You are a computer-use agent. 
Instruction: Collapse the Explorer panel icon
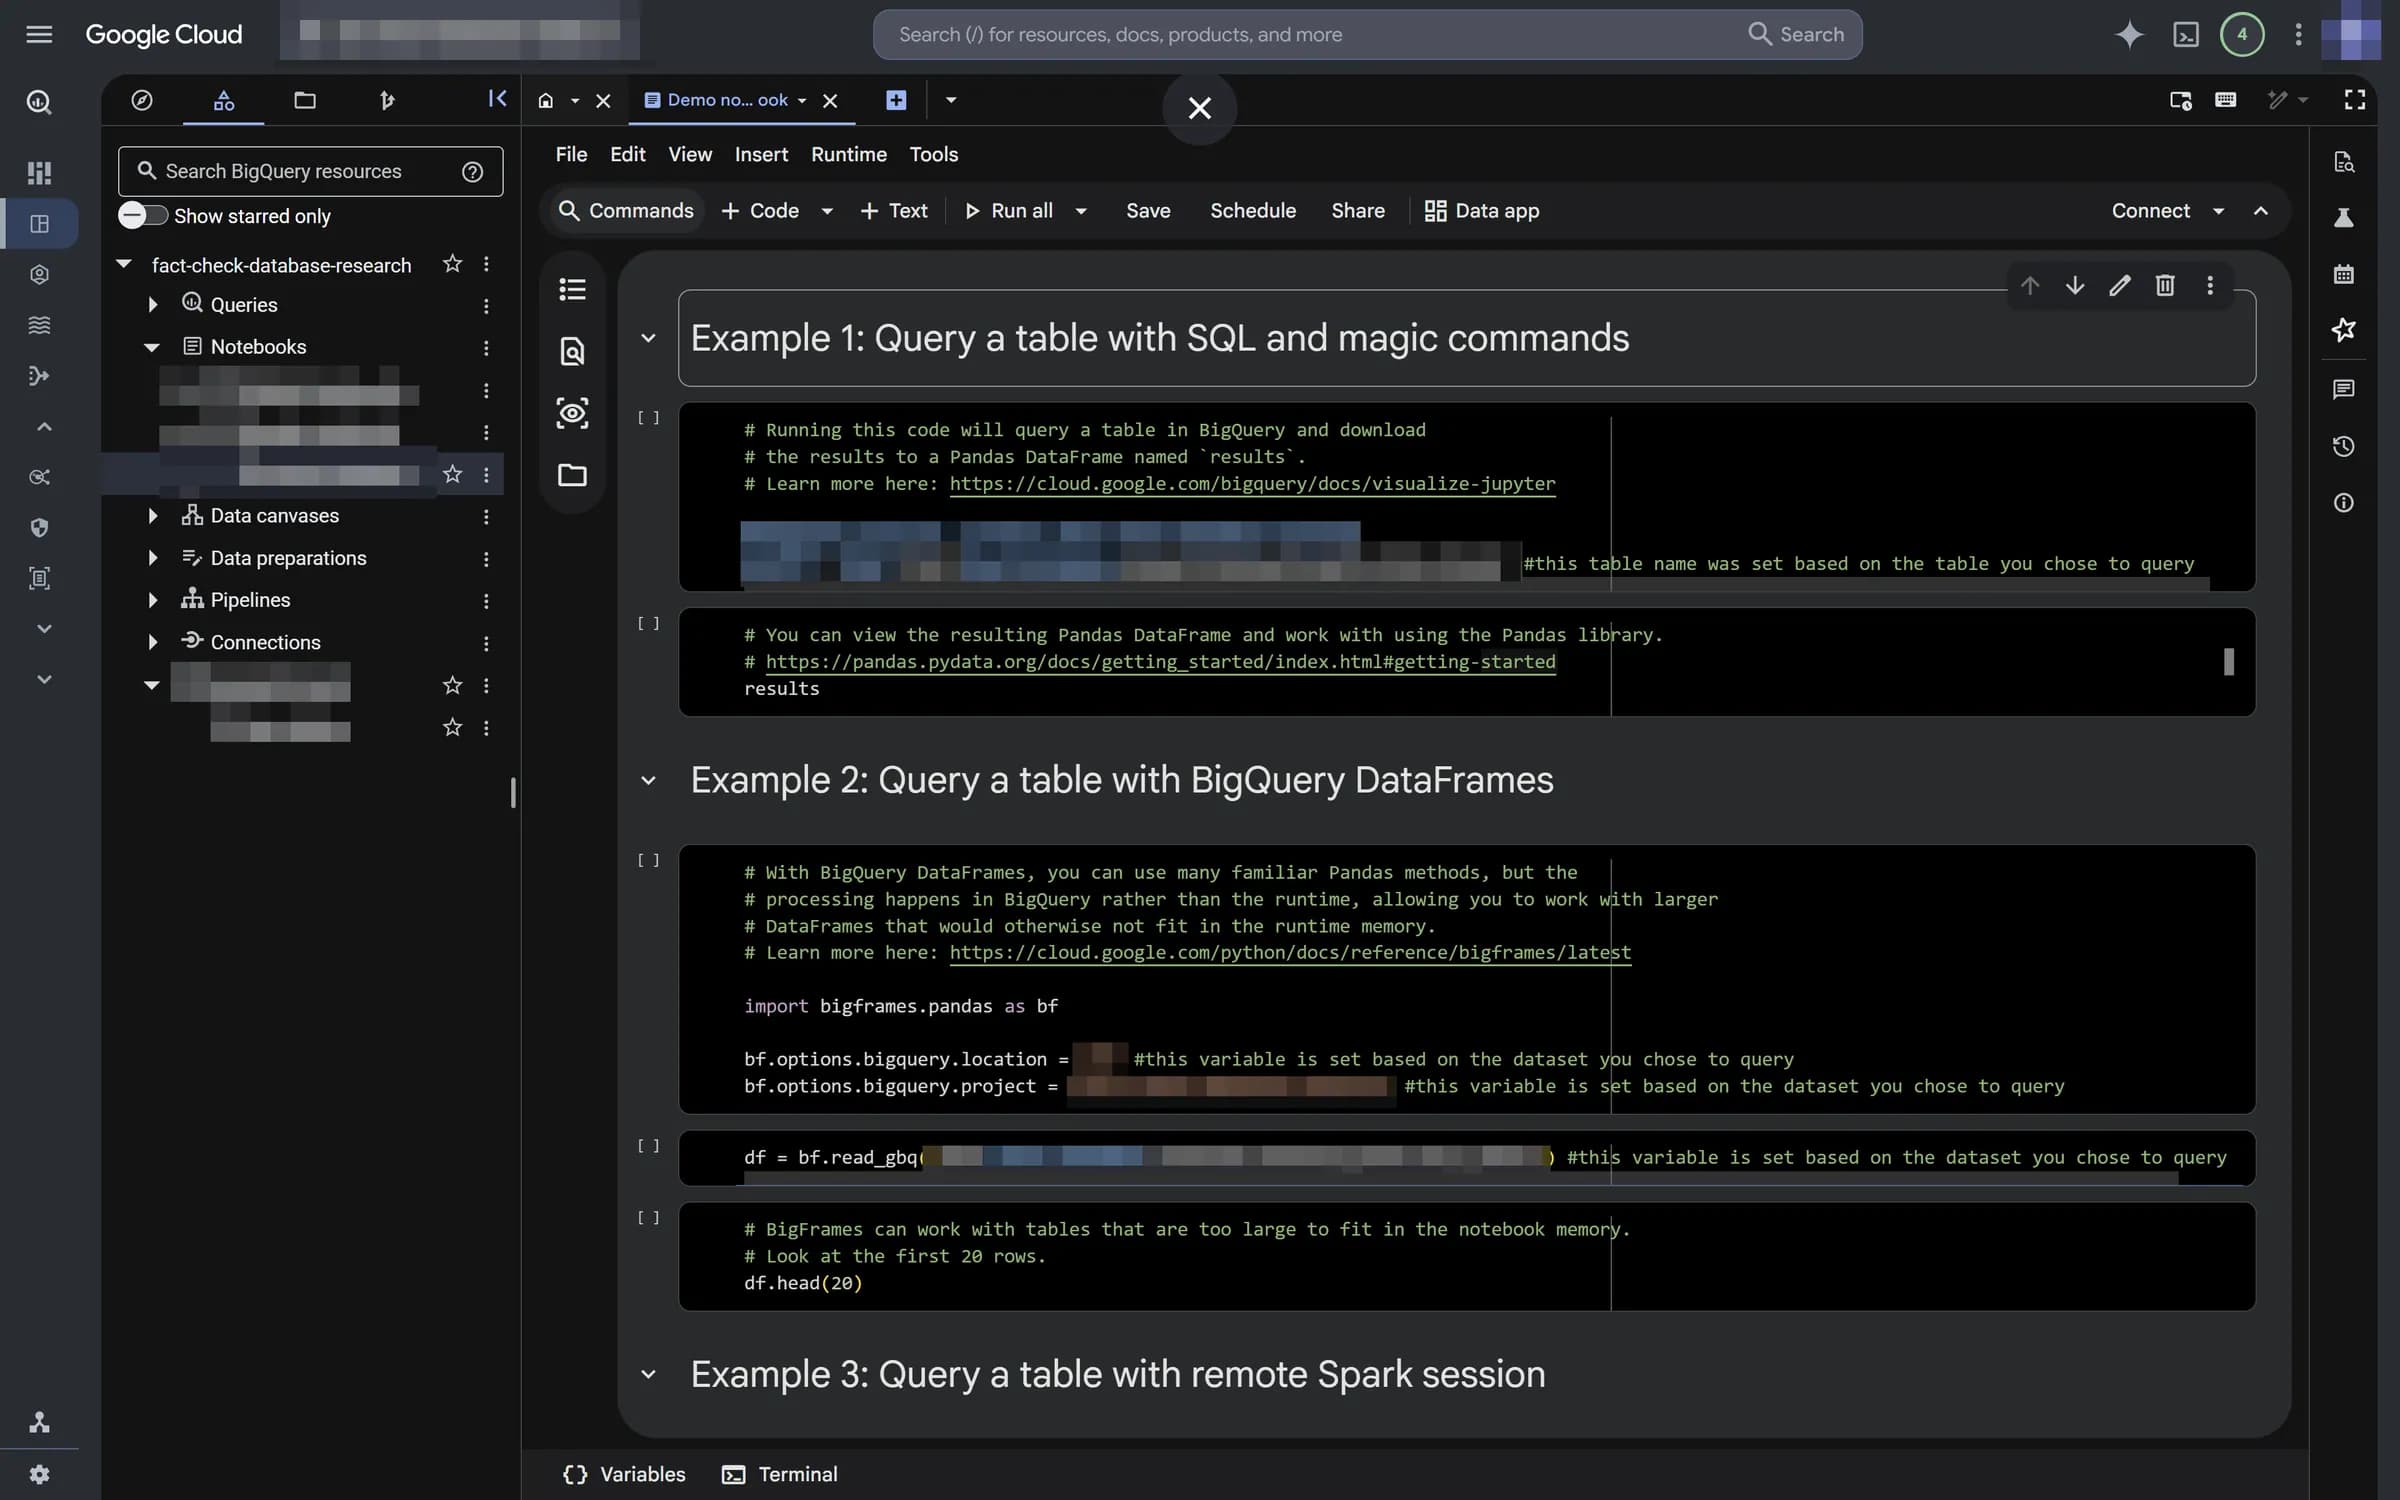click(x=497, y=98)
